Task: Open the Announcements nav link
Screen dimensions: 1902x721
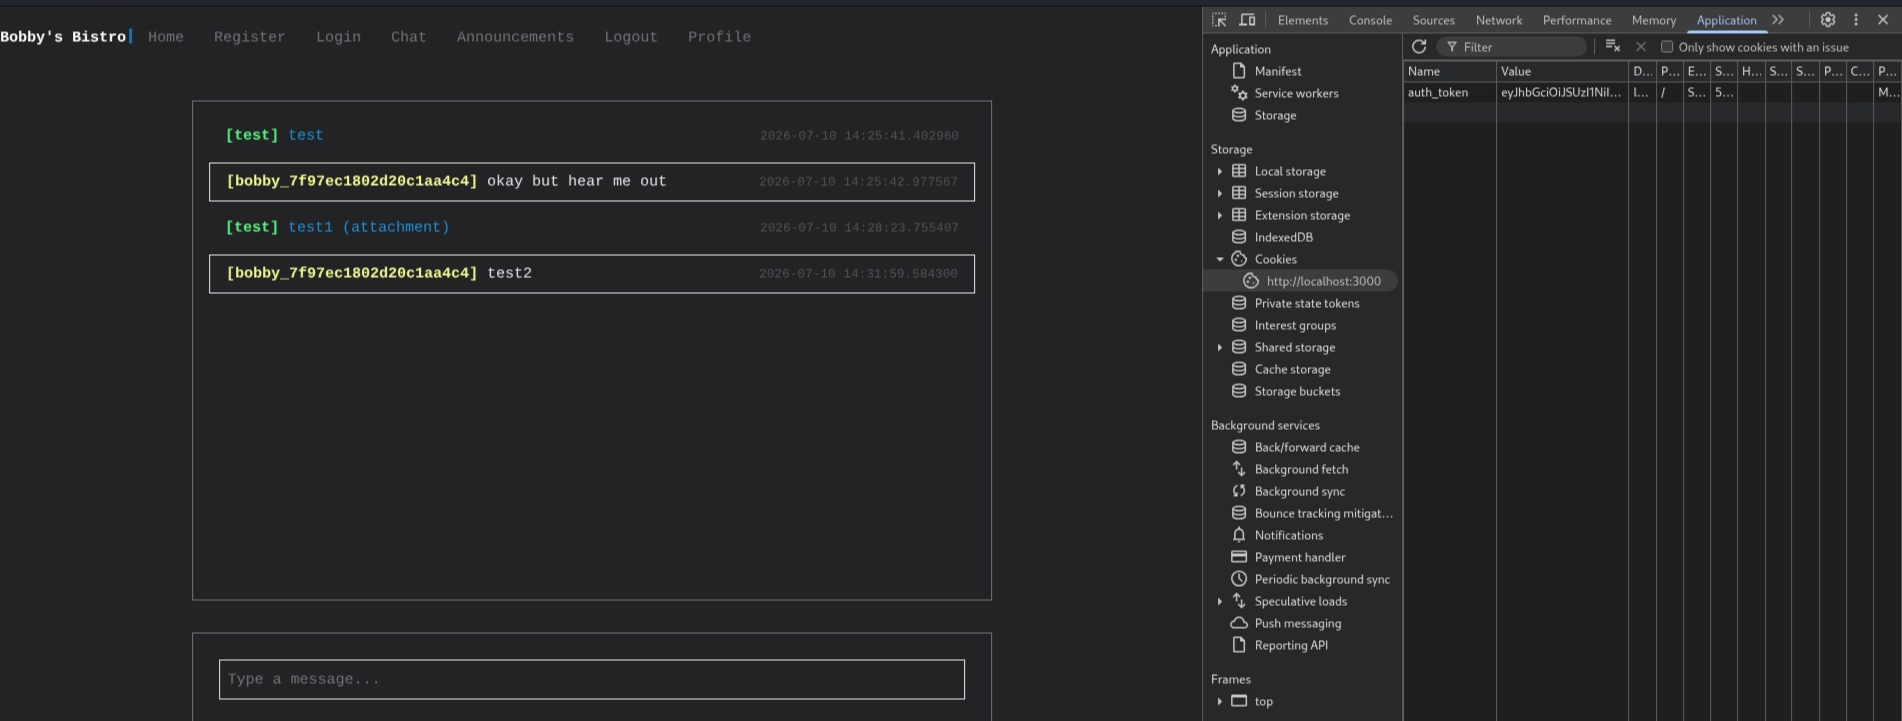Action: point(515,37)
